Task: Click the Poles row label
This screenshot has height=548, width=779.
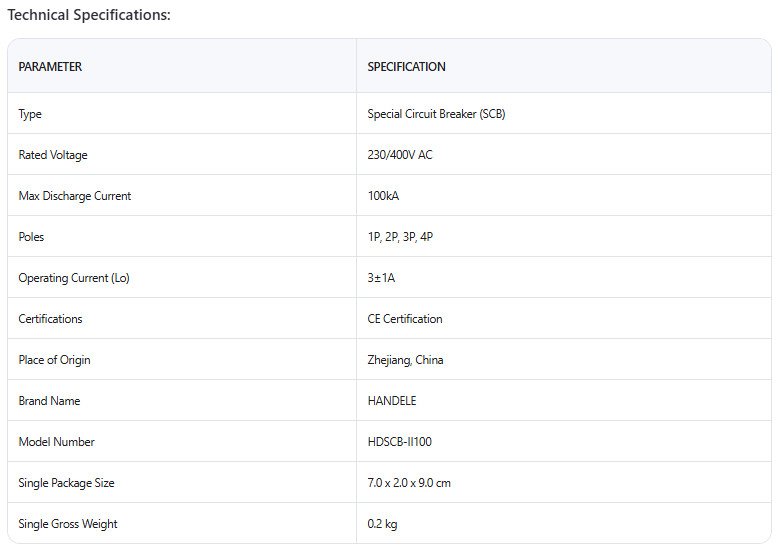Action: 31,237
